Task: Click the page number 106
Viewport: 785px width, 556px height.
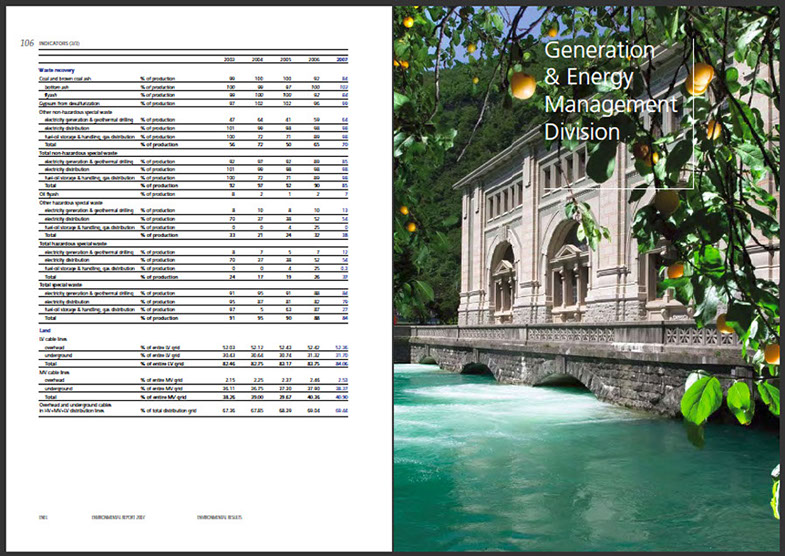Action: tap(27, 43)
